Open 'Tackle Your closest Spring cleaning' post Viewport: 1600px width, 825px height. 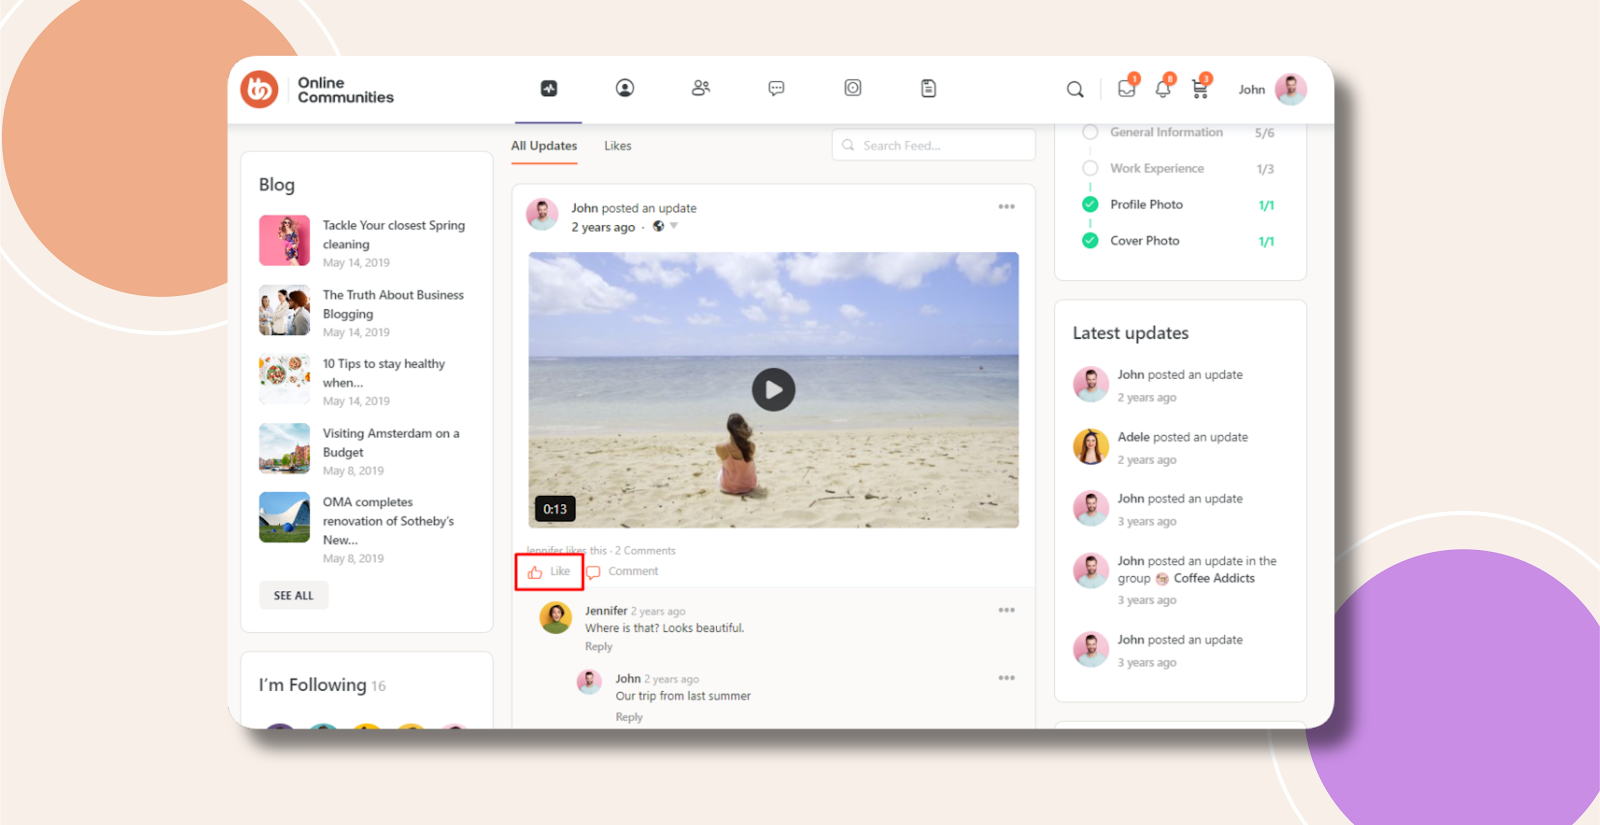[x=394, y=235]
